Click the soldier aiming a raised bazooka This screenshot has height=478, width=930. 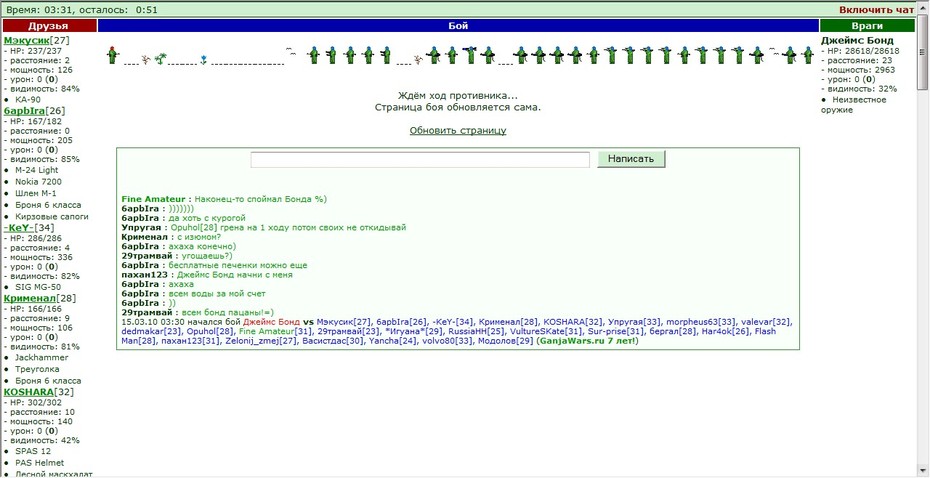[470, 55]
